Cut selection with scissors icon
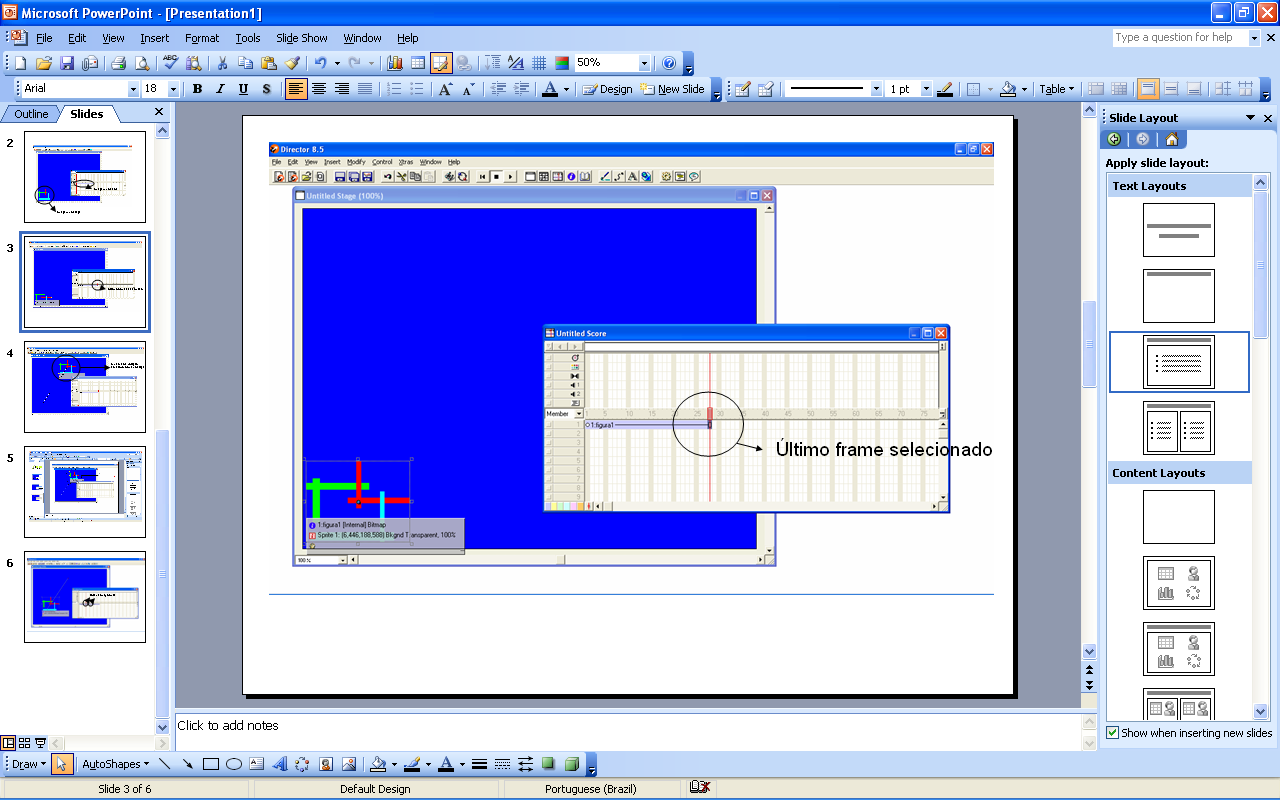The height and width of the screenshot is (800, 1280). [222, 63]
